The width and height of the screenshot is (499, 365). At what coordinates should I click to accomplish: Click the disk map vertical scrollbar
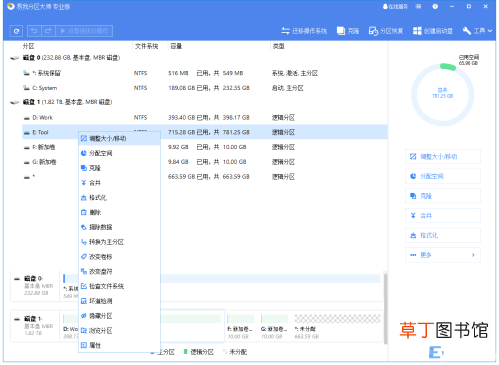pos(385,308)
